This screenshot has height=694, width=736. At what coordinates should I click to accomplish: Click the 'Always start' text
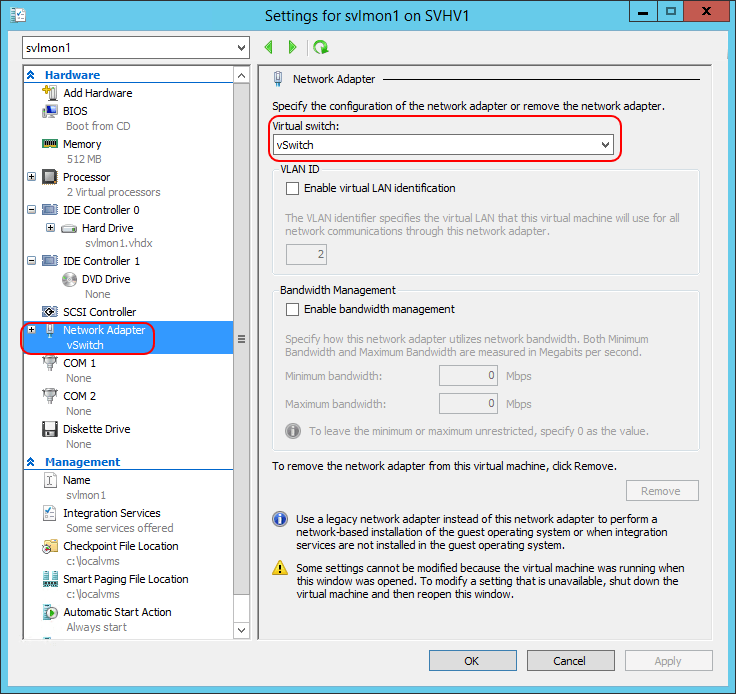tap(96, 627)
